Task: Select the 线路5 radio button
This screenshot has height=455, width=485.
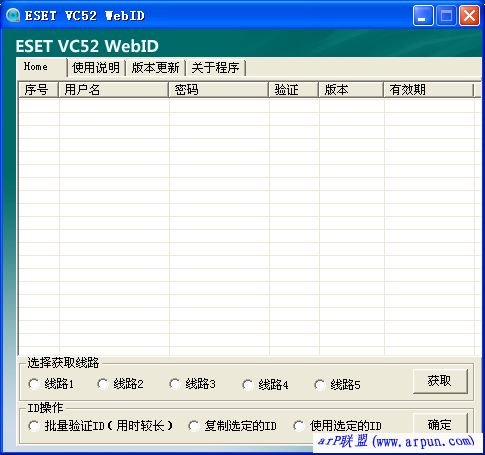Action: tap(337, 385)
